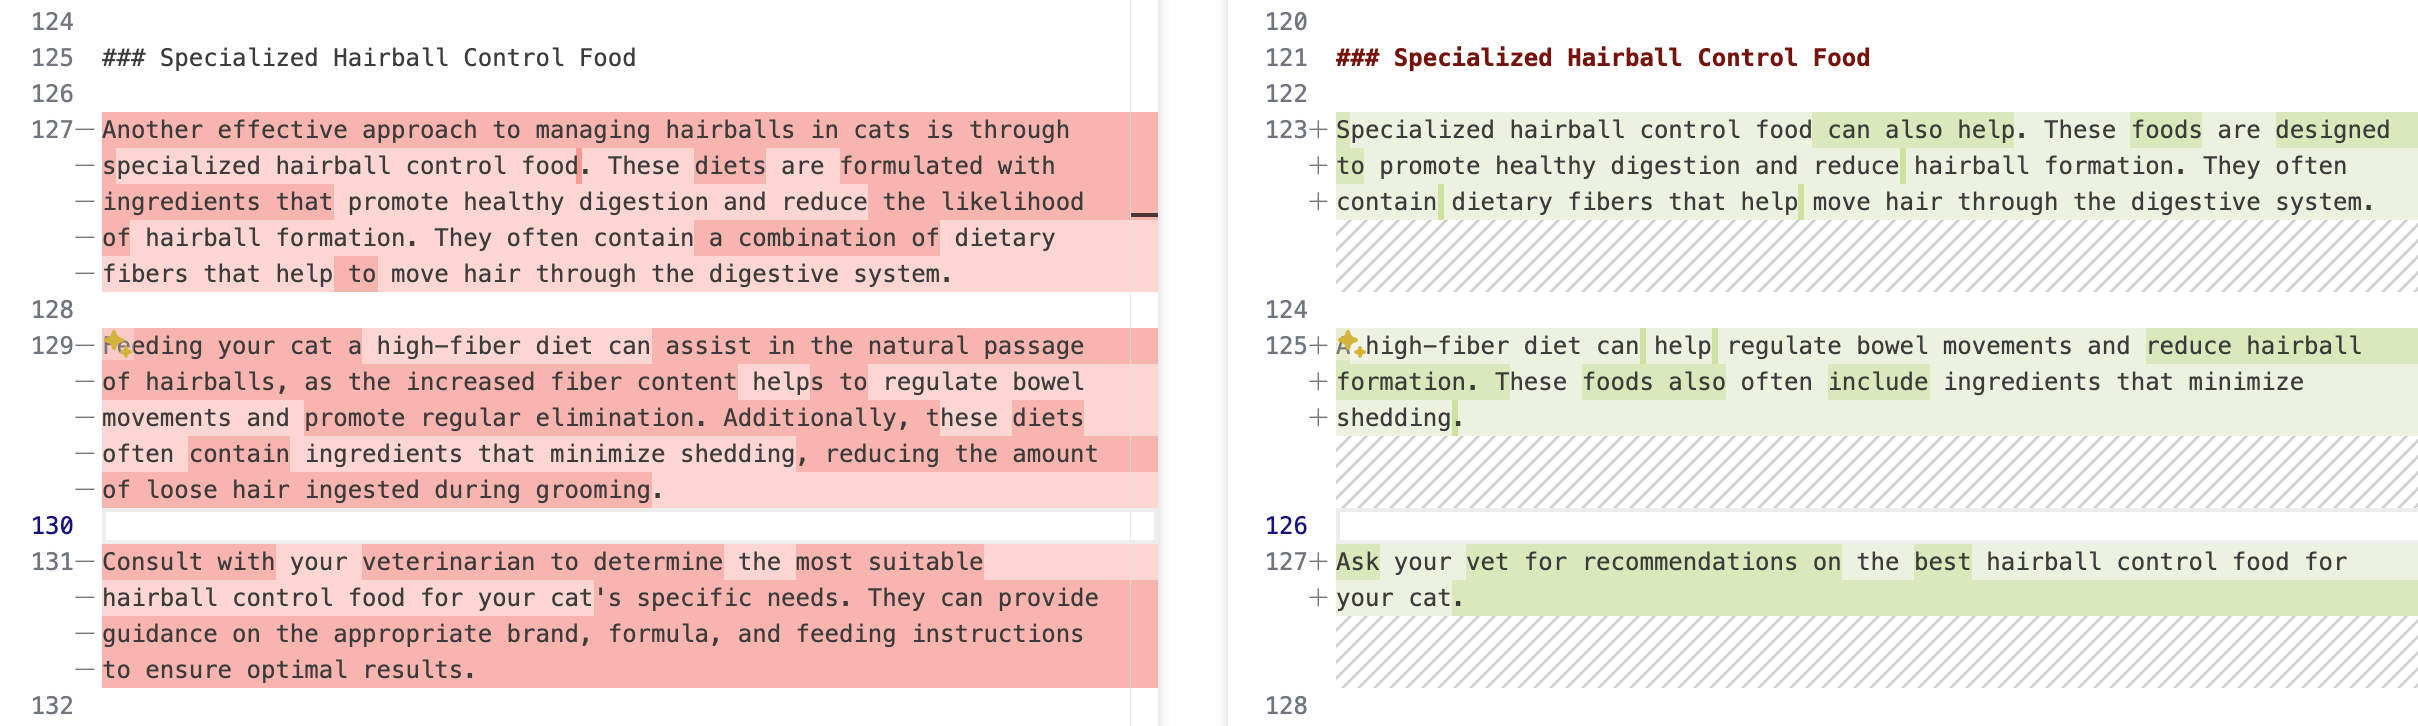Click the minus marker next to line 131

tap(85, 562)
